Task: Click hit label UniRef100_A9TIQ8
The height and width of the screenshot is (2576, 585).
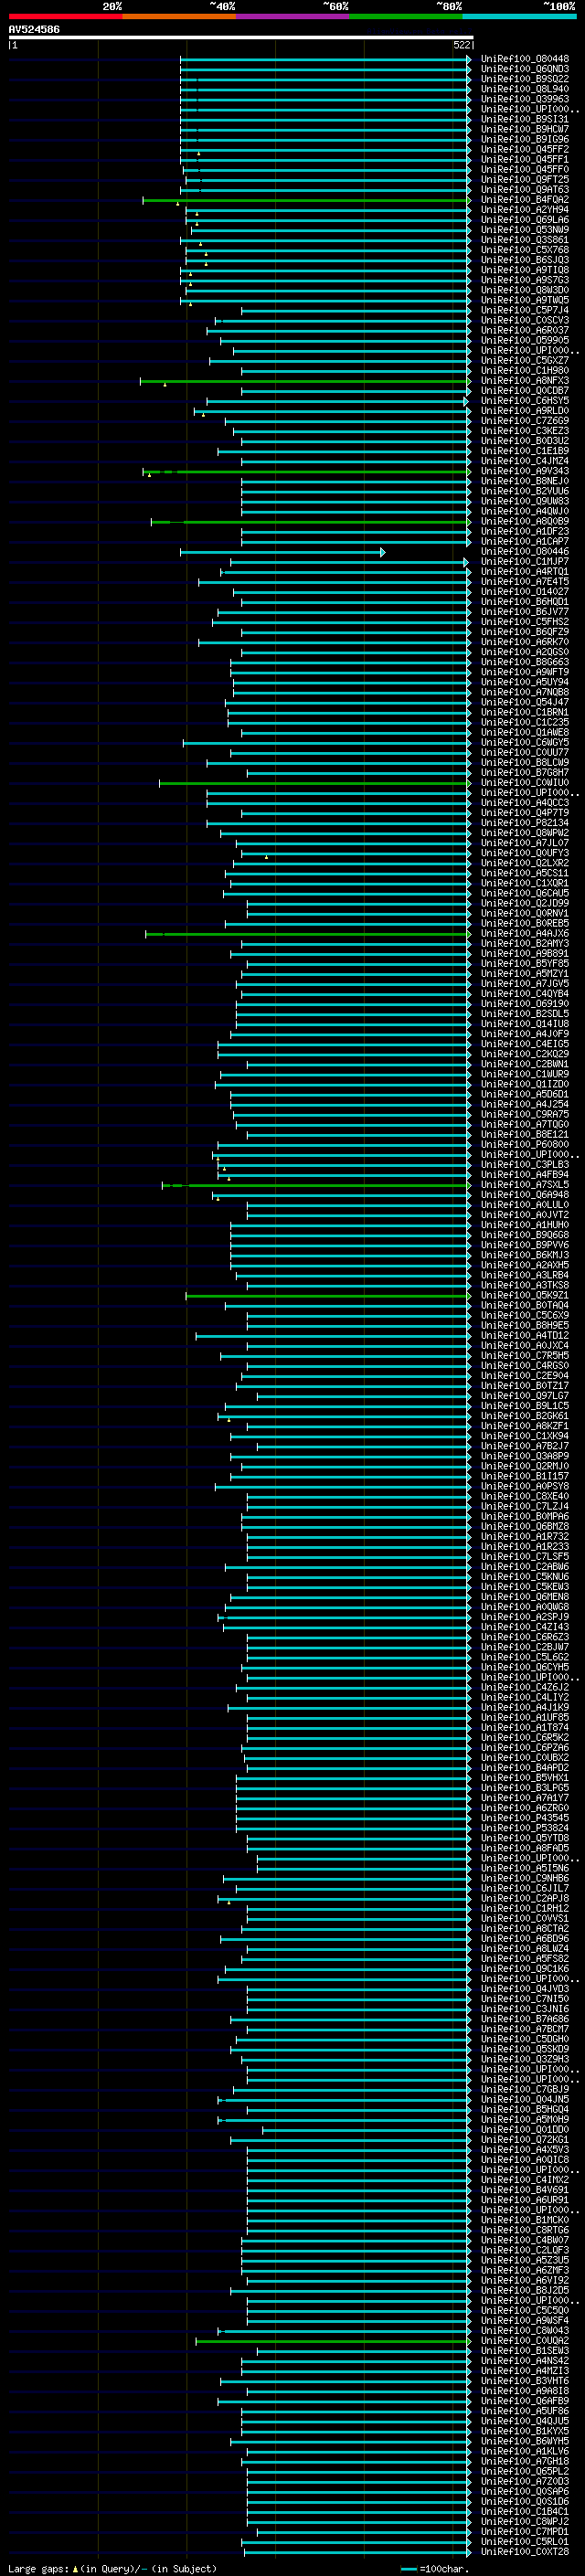Action: coord(525,270)
